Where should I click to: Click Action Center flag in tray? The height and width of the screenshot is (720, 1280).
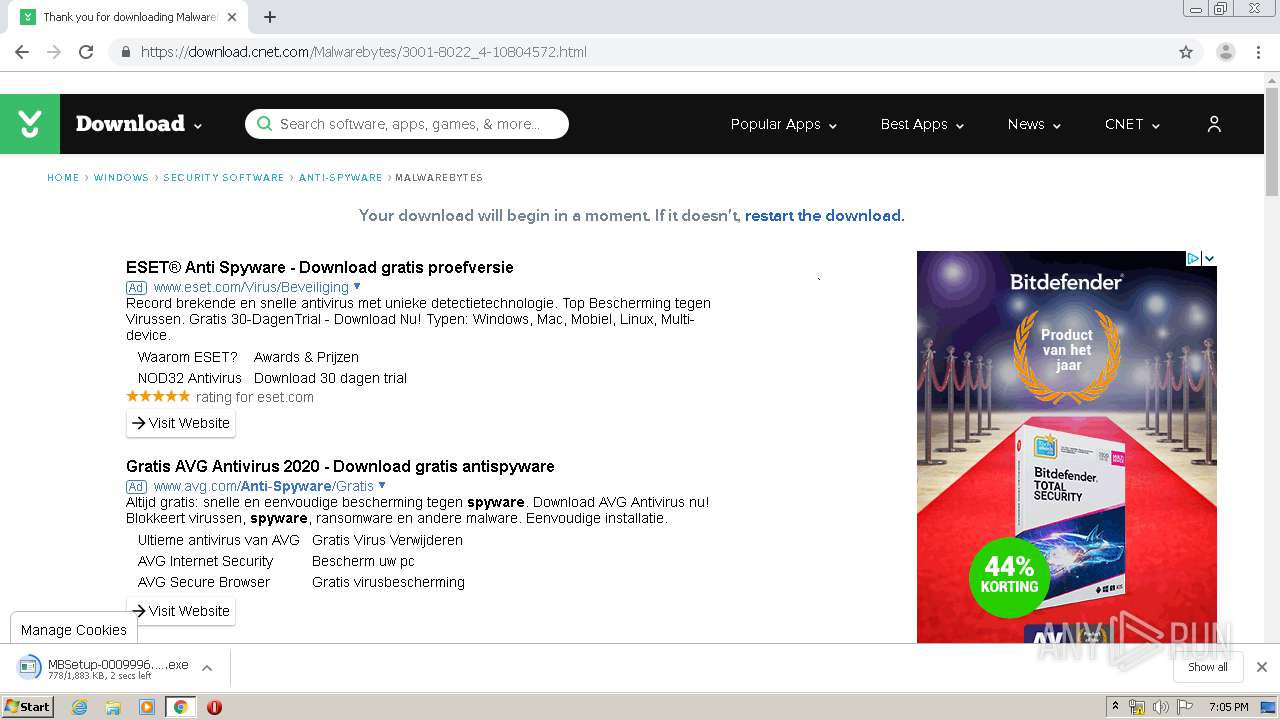pyautogui.click(x=1184, y=707)
